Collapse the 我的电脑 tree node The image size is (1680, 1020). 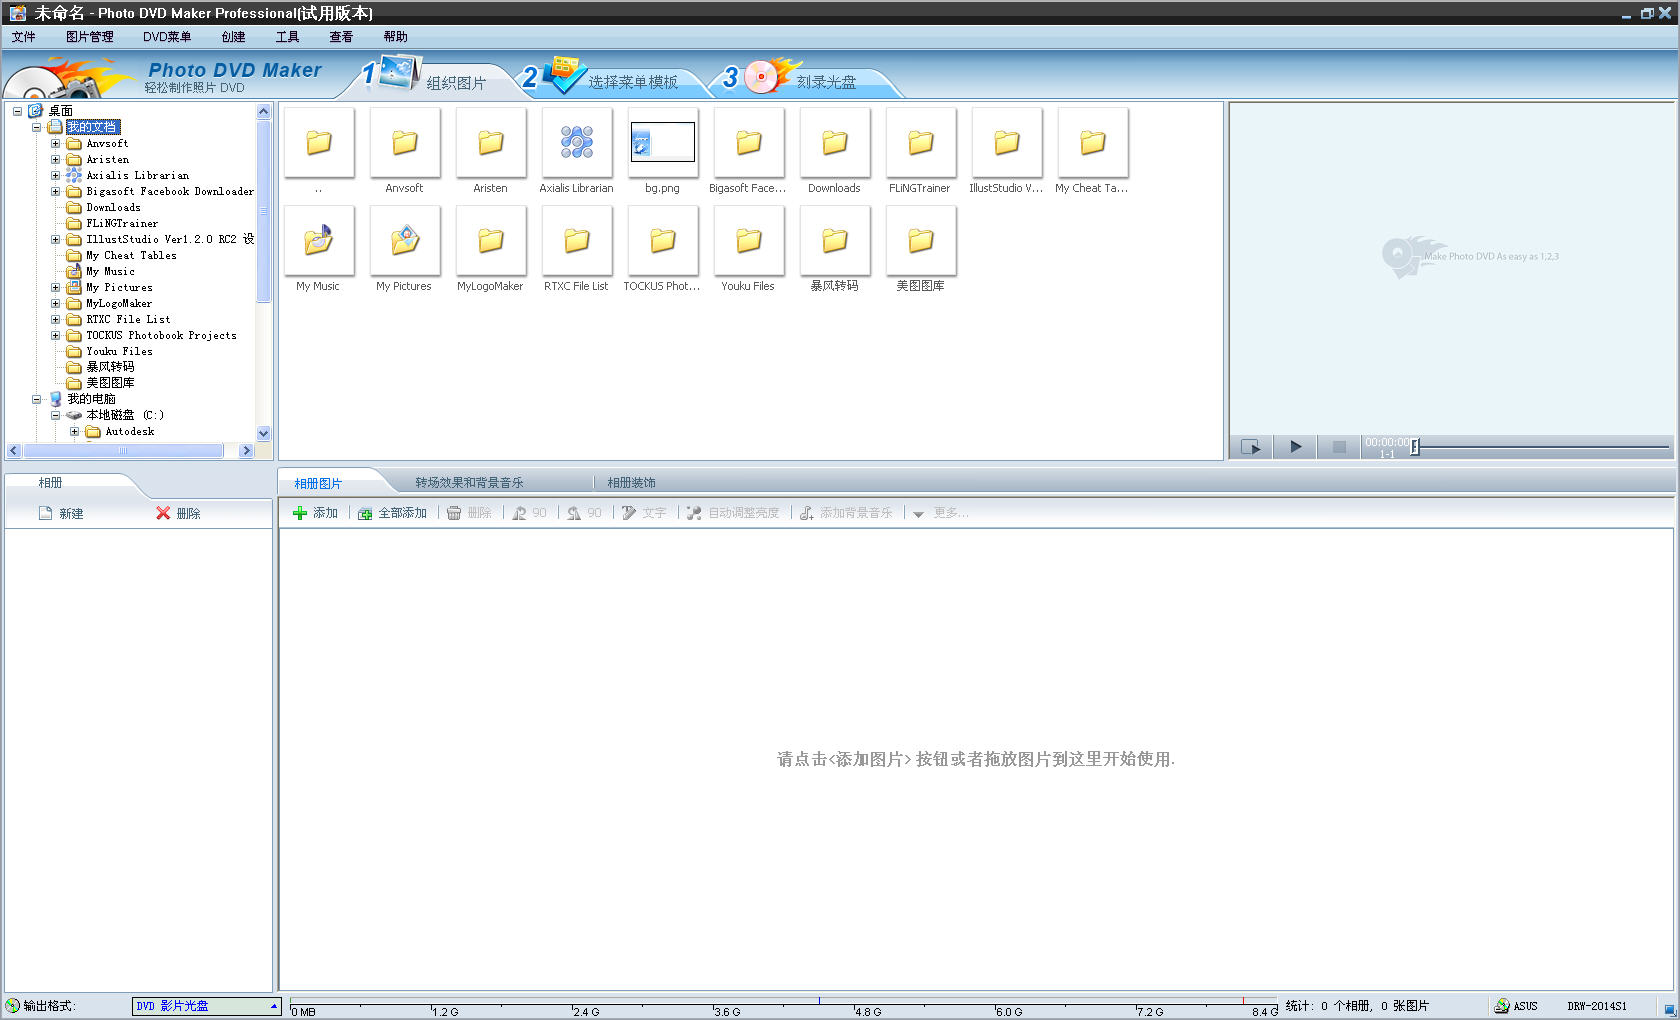pos(37,399)
